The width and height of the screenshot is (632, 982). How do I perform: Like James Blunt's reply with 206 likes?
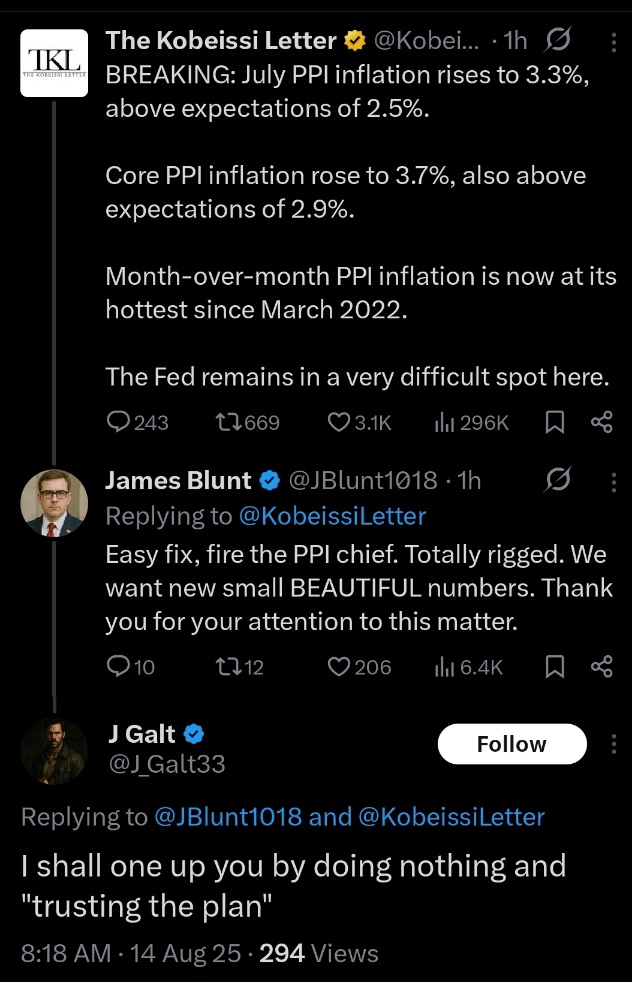click(360, 666)
